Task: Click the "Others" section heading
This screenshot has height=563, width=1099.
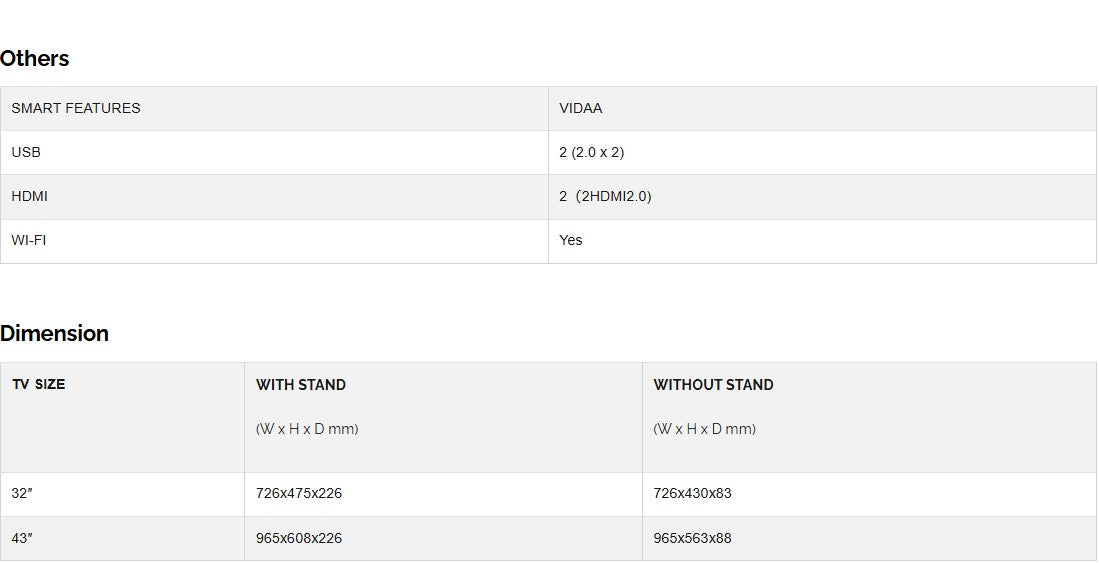Action: pyautogui.click(x=35, y=59)
